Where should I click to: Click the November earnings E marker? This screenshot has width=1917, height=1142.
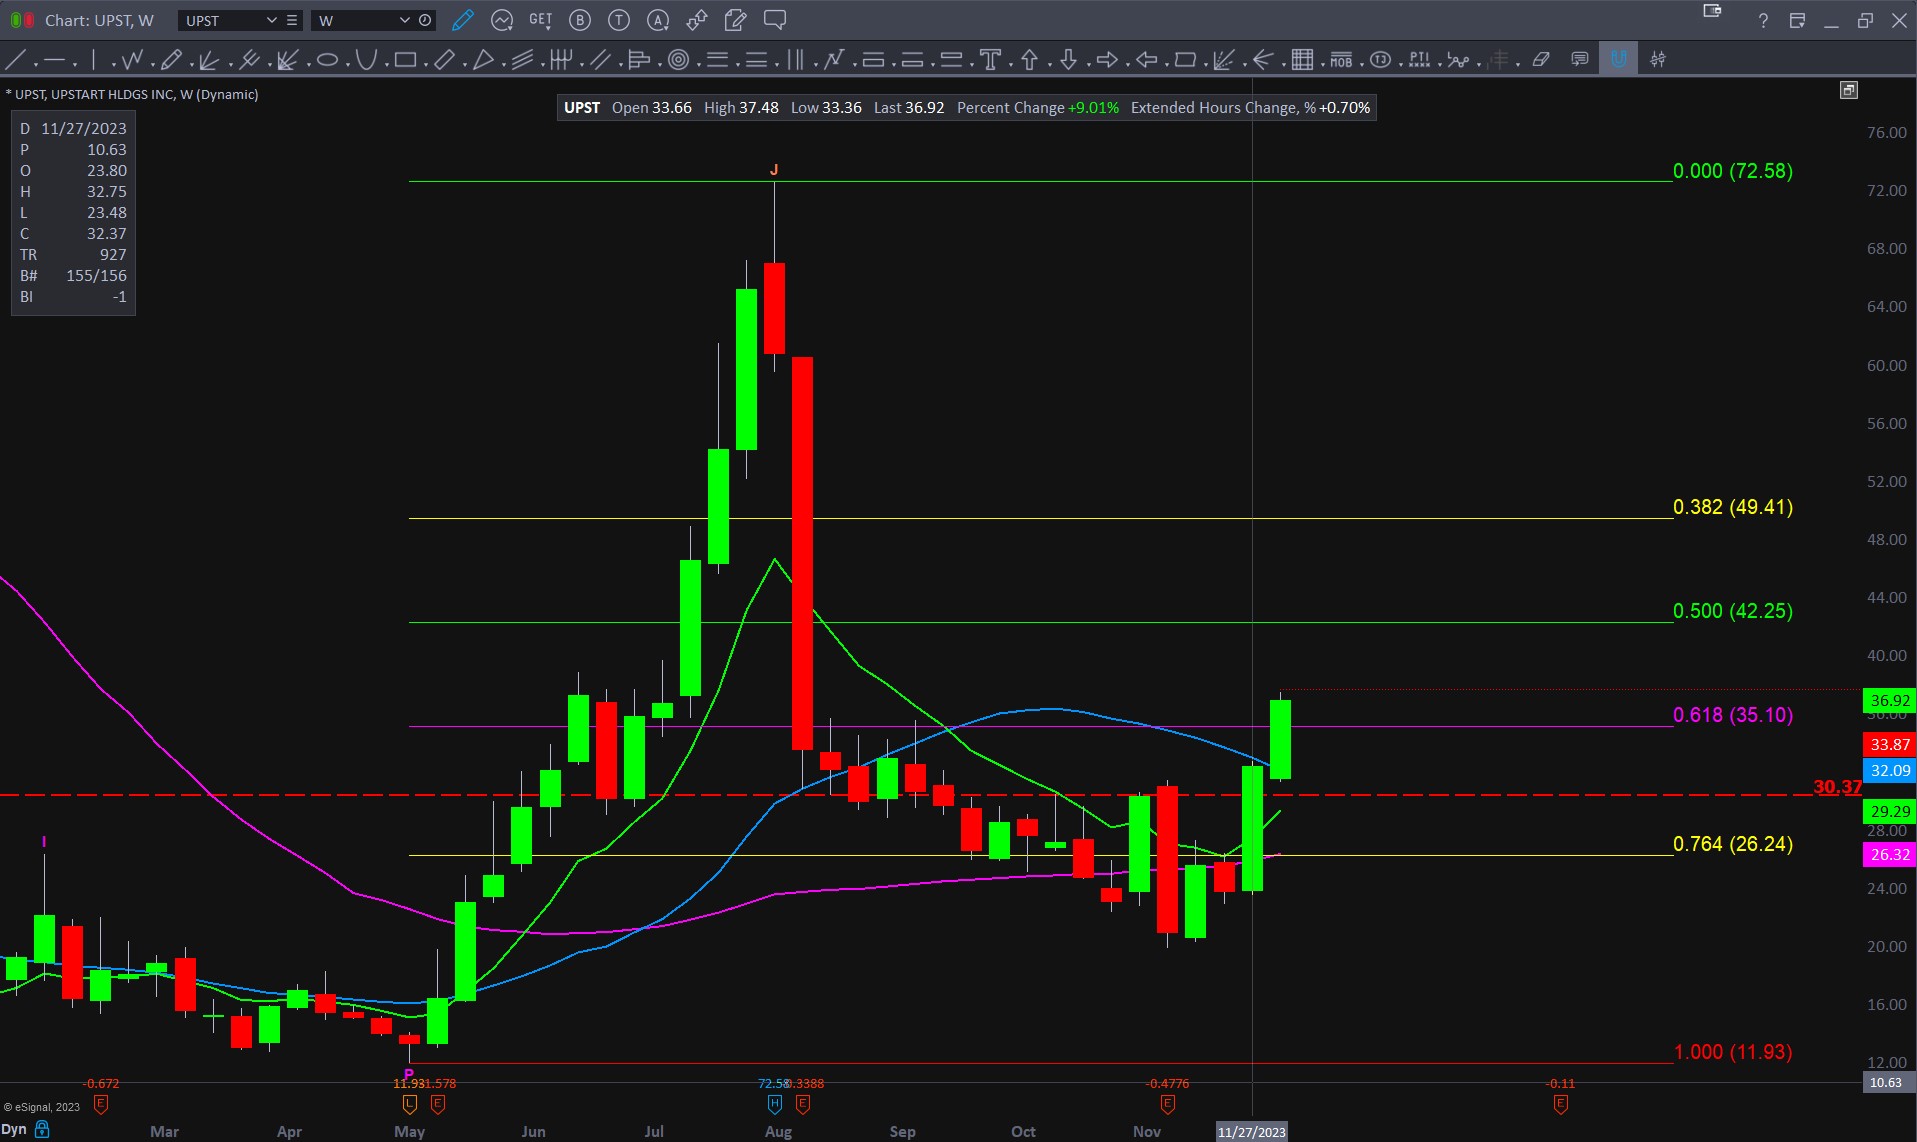(1167, 1104)
